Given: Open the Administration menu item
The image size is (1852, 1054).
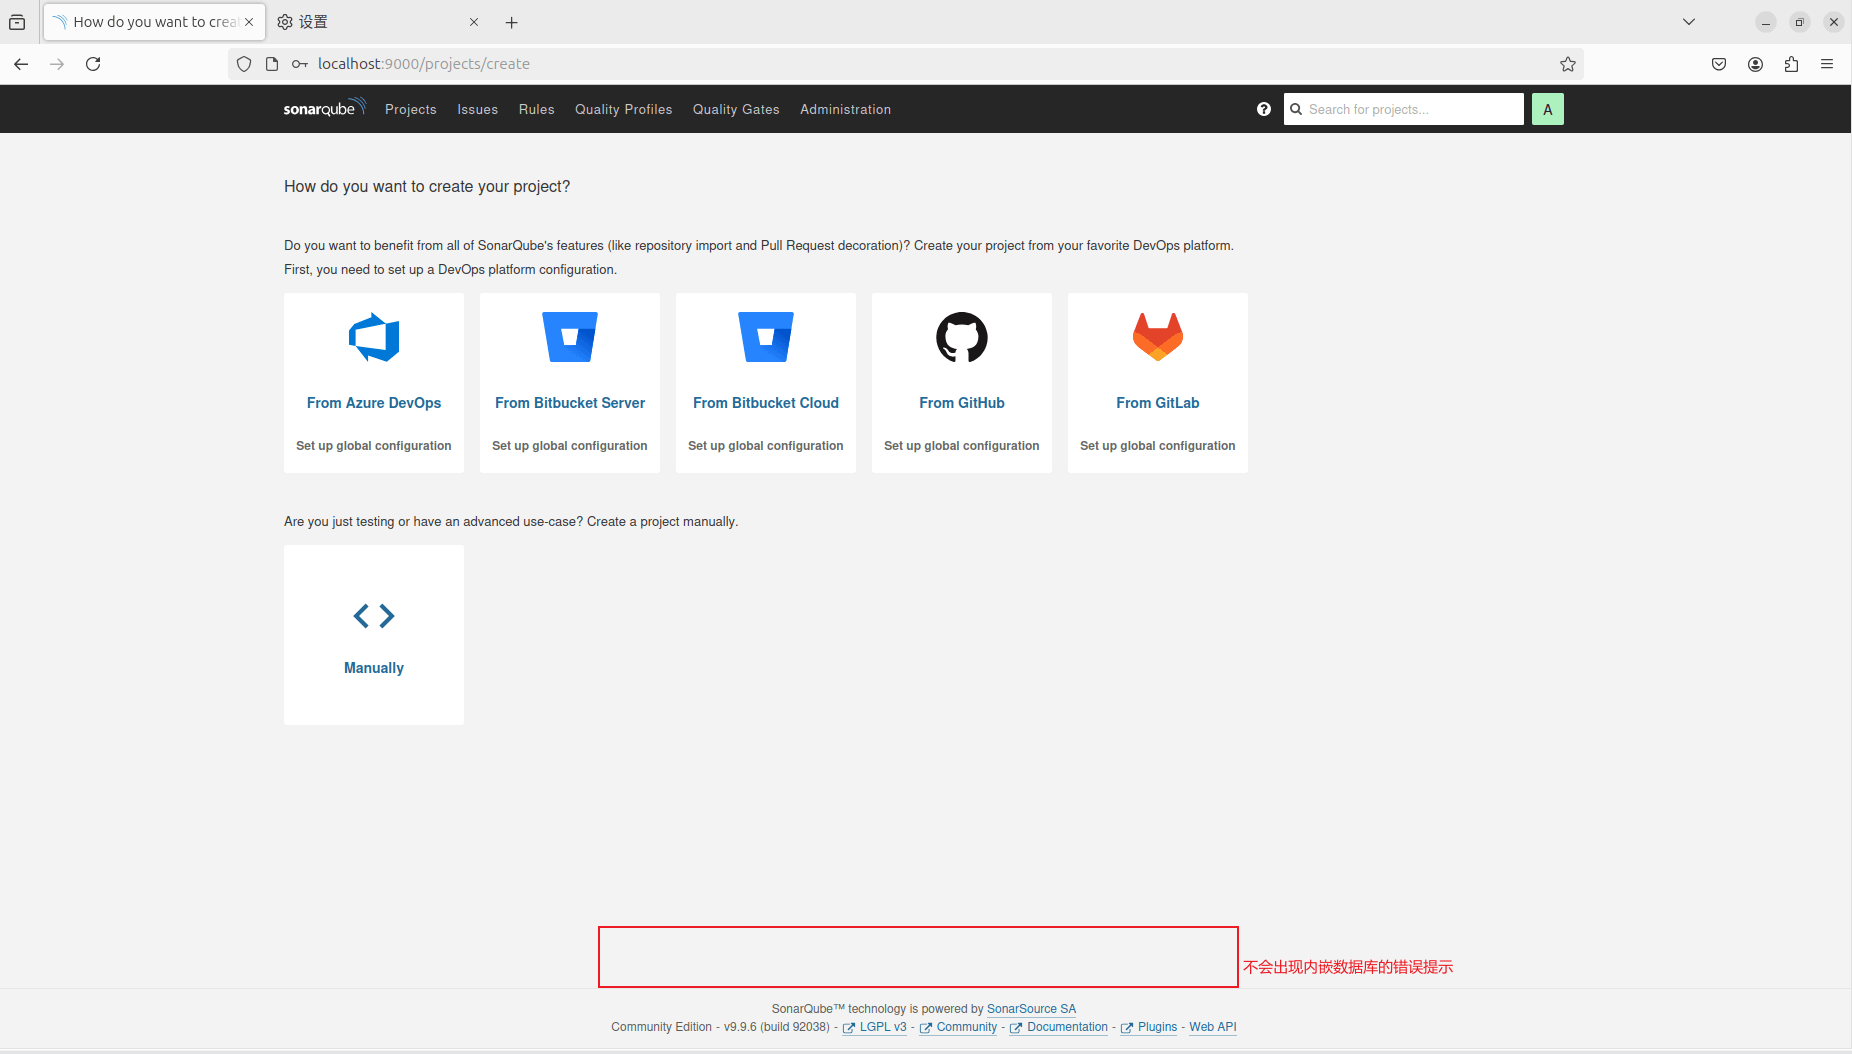Looking at the screenshot, I should click(846, 109).
